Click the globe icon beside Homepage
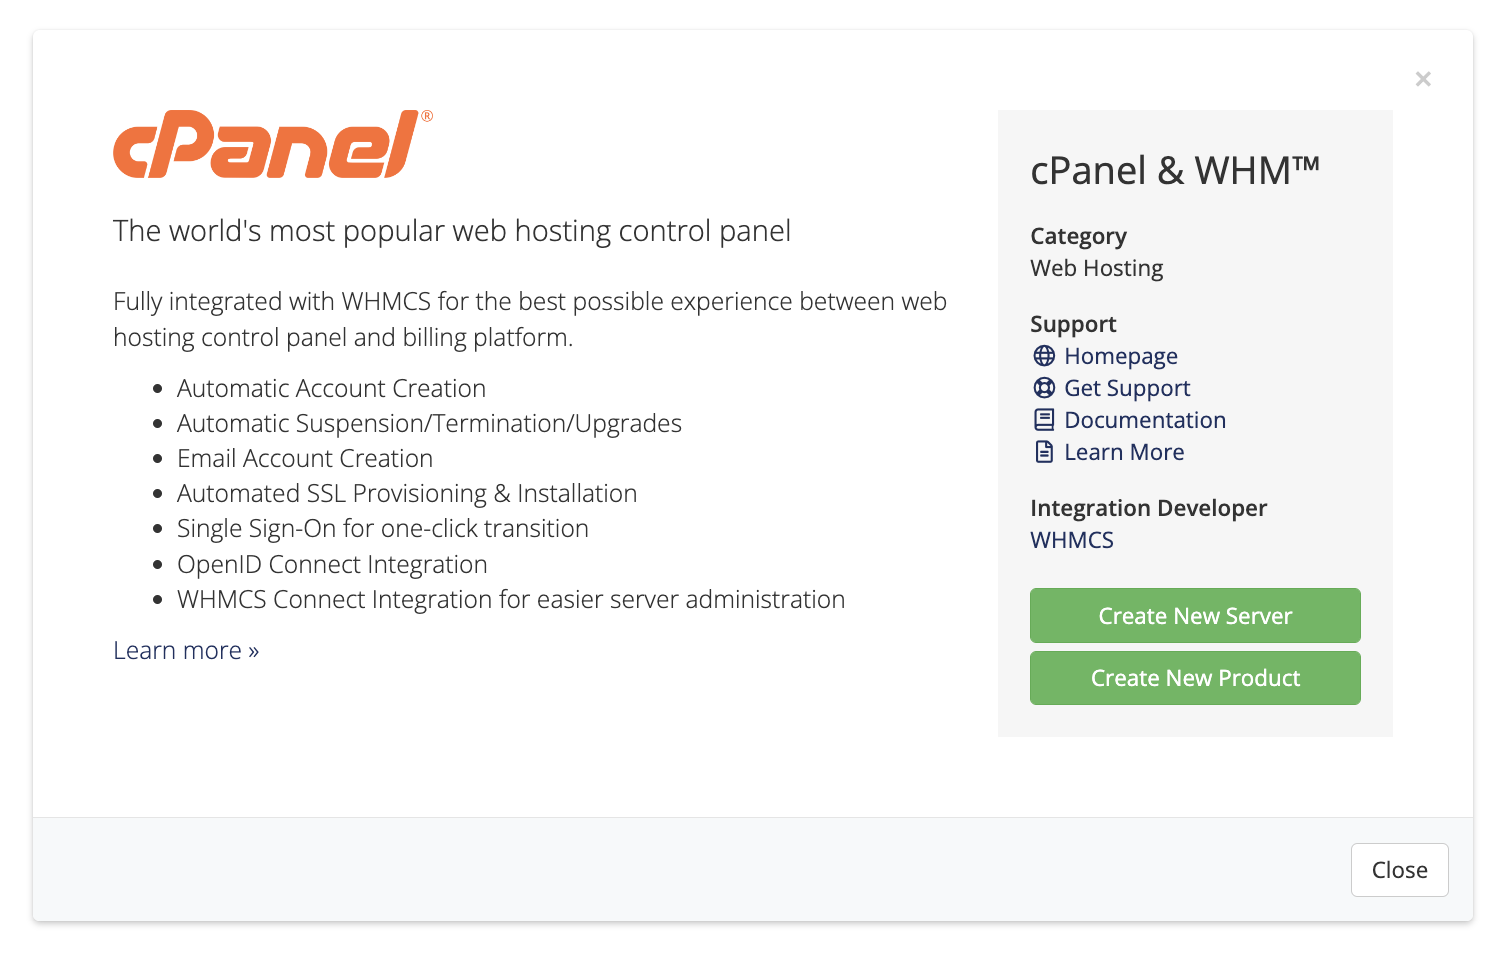Image resolution: width=1508 pixels, height=960 pixels. click(x=1044, y=356)
